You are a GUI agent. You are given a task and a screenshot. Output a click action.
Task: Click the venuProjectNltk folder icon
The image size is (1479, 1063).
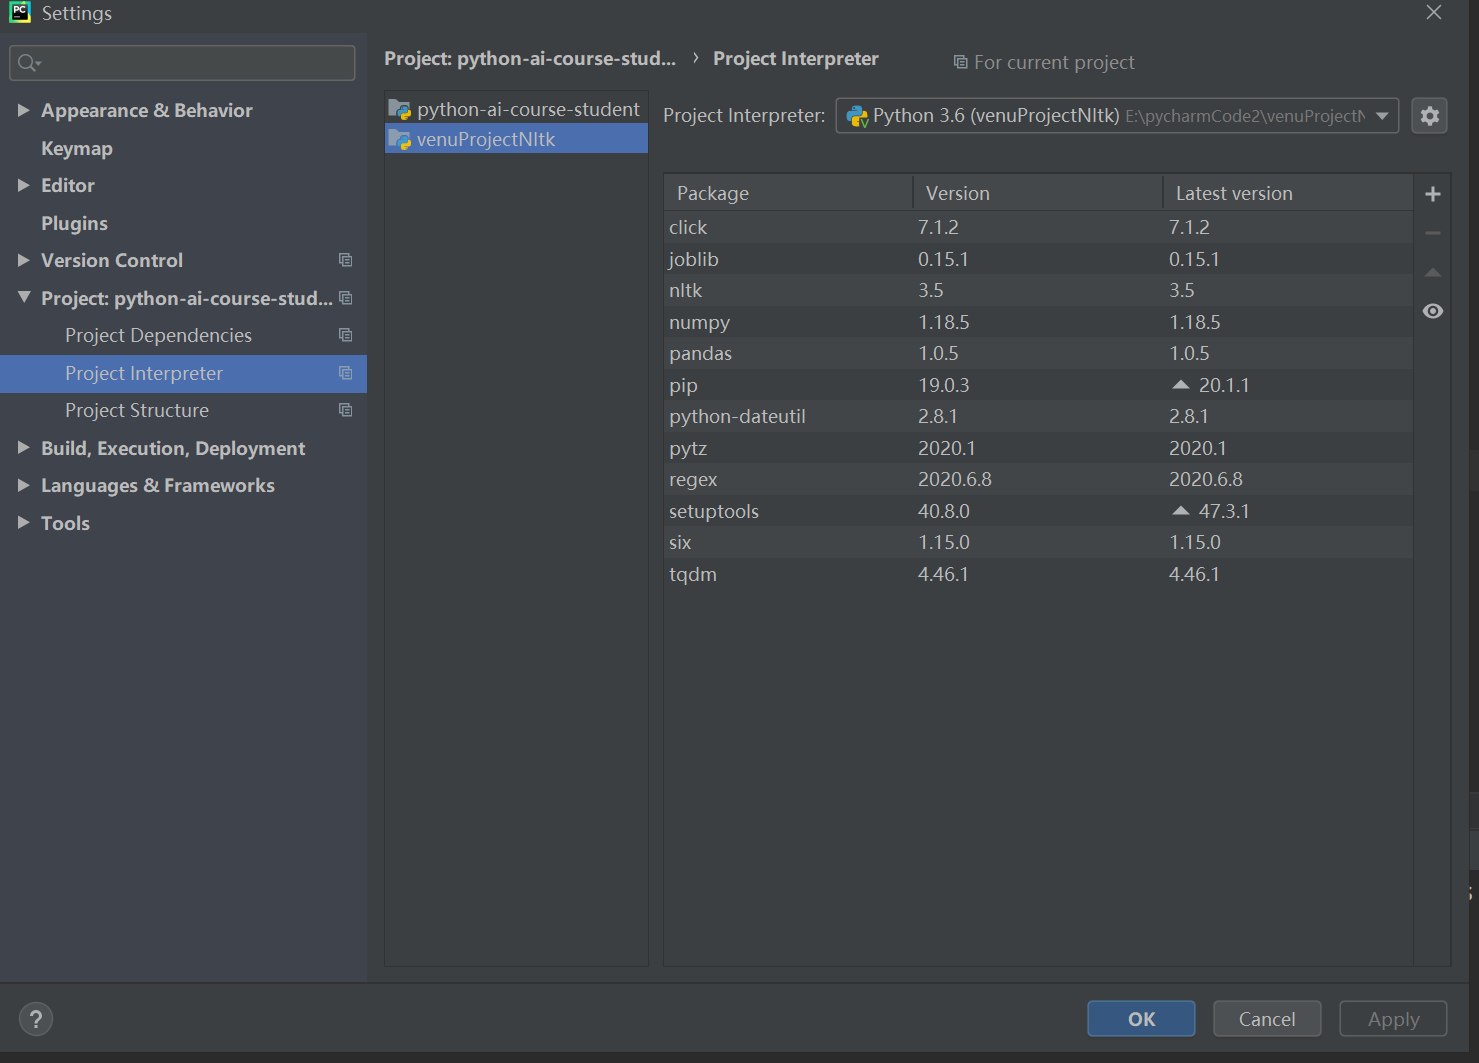click(x=400, y=139)
